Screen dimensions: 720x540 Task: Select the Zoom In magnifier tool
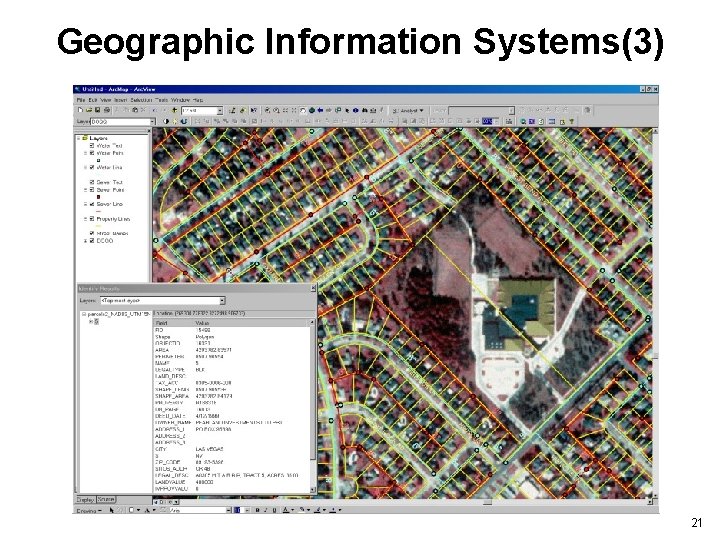(x=267, y=110)
